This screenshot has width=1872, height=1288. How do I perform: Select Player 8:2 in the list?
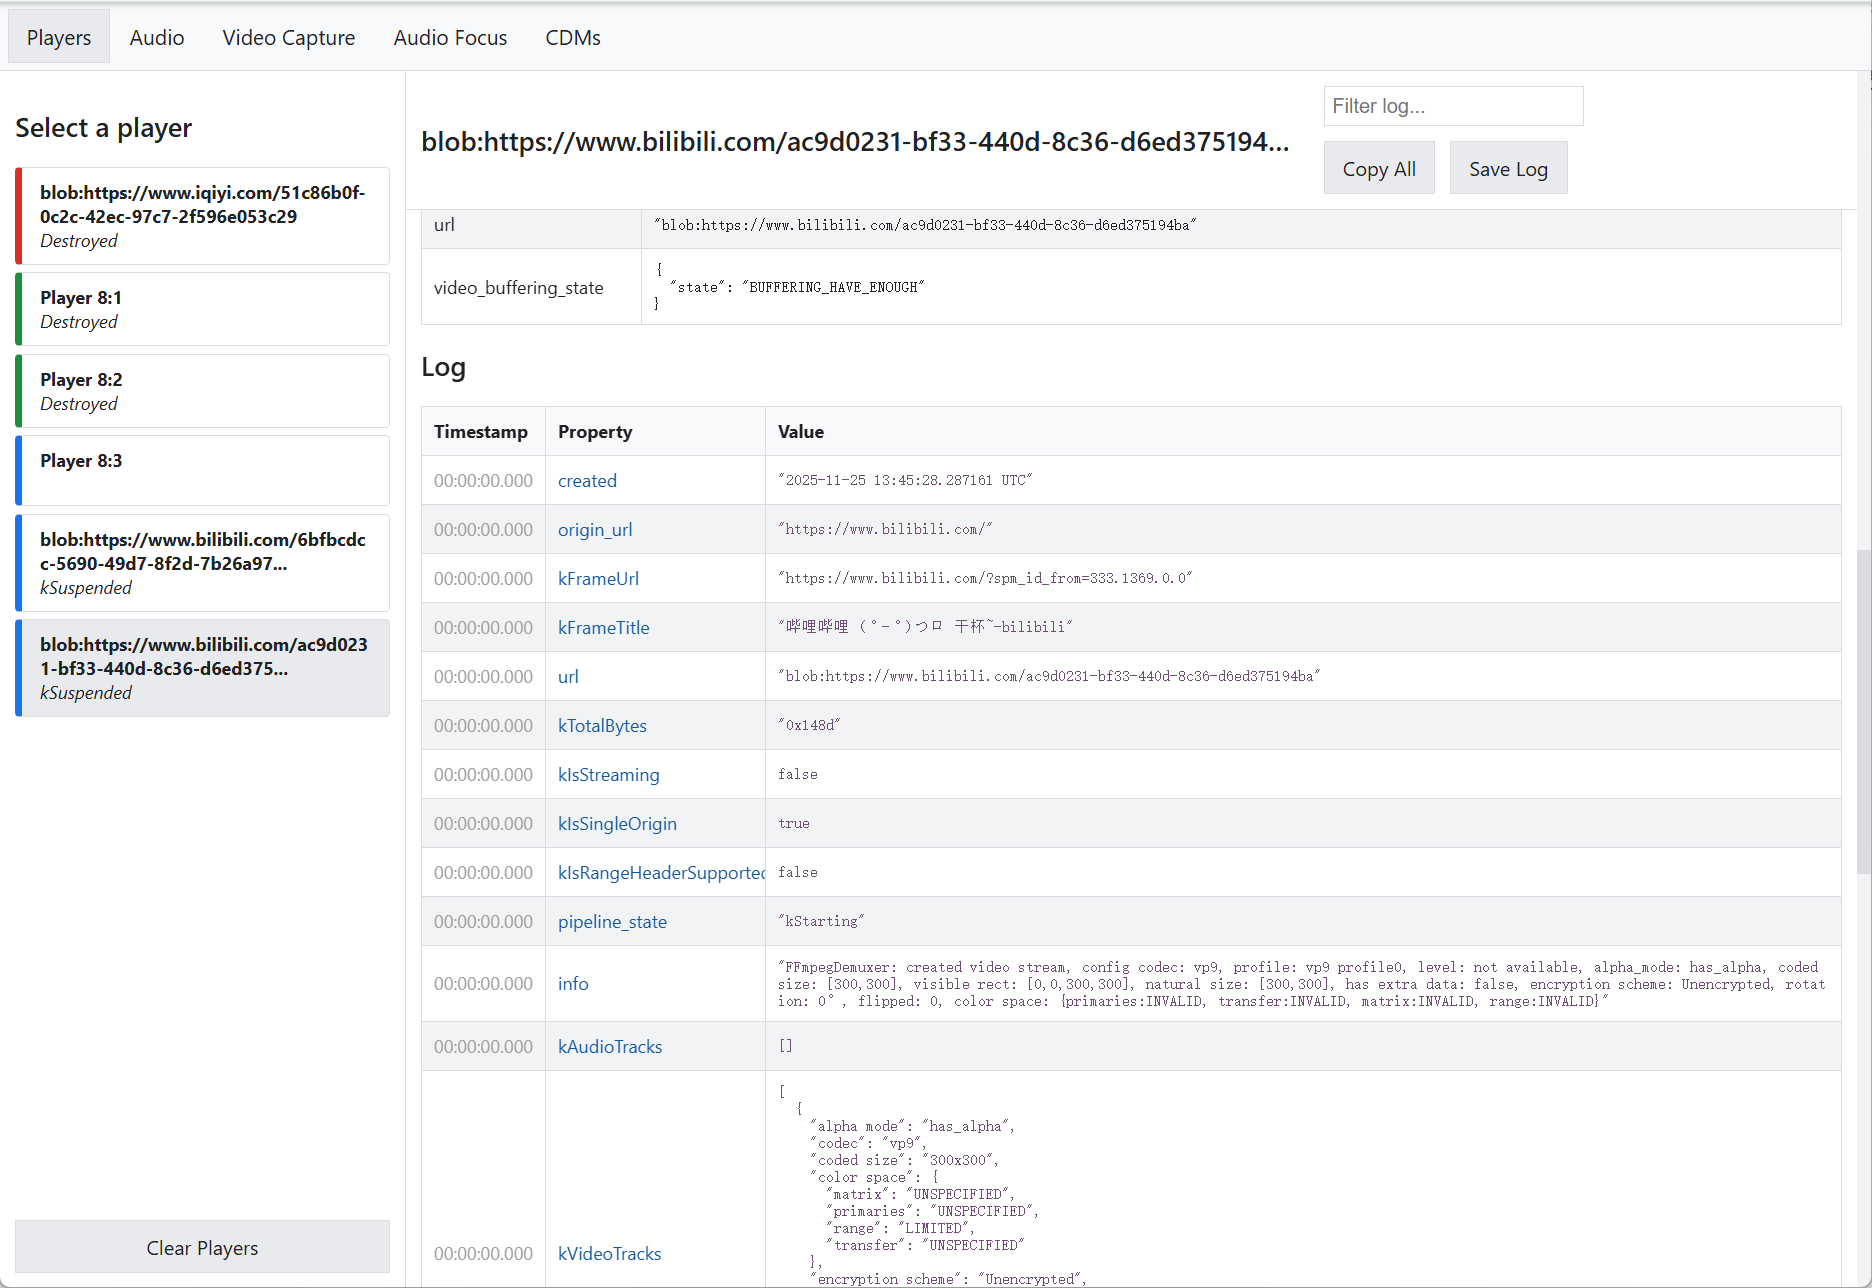(x=203, y=391)
